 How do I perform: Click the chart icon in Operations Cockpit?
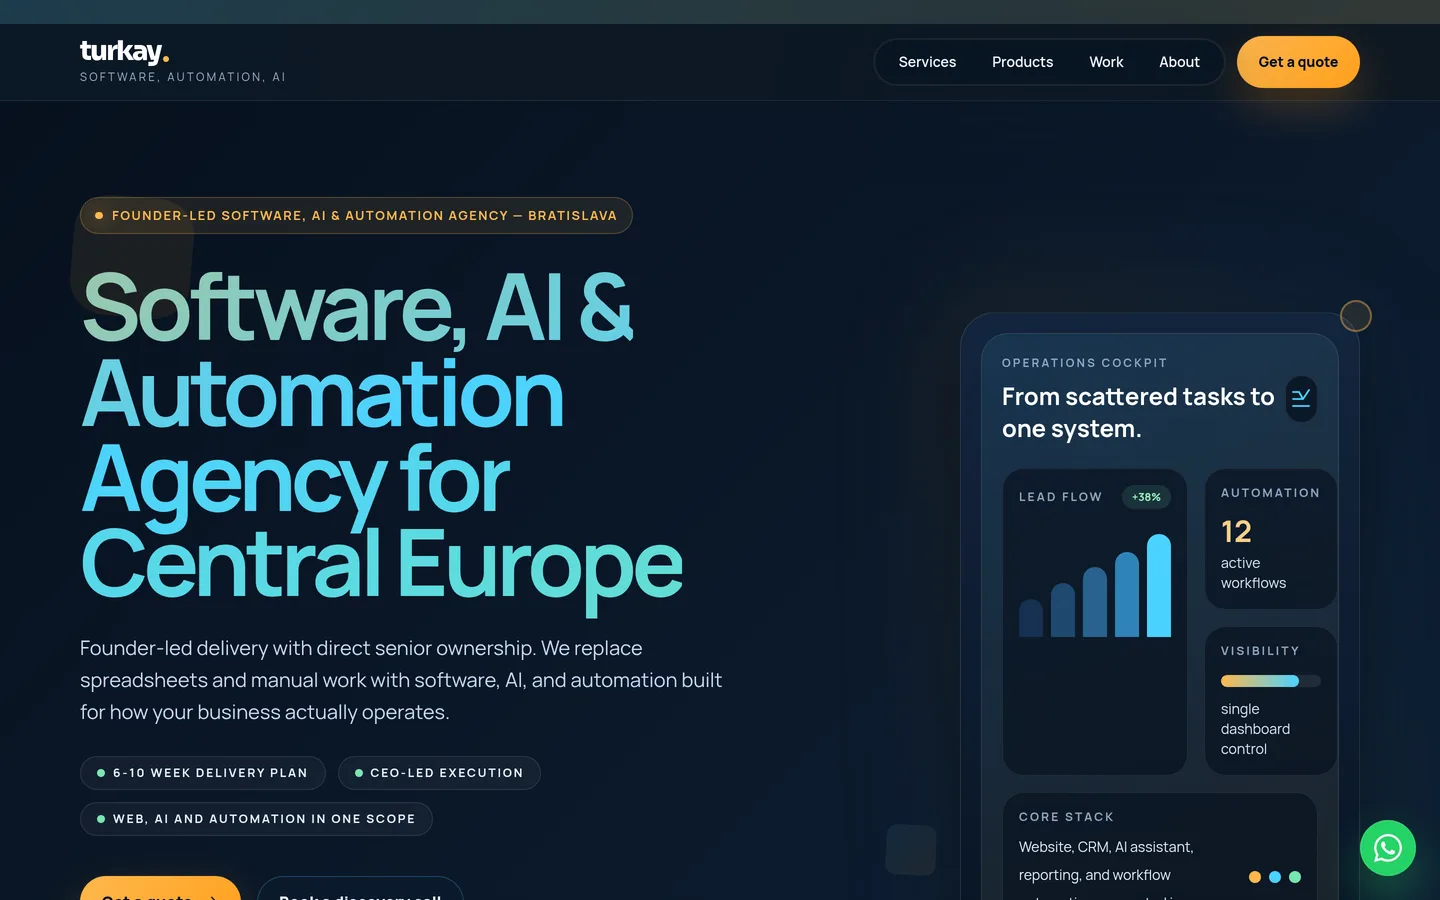pyautogui.click(x=1301, y=398)
